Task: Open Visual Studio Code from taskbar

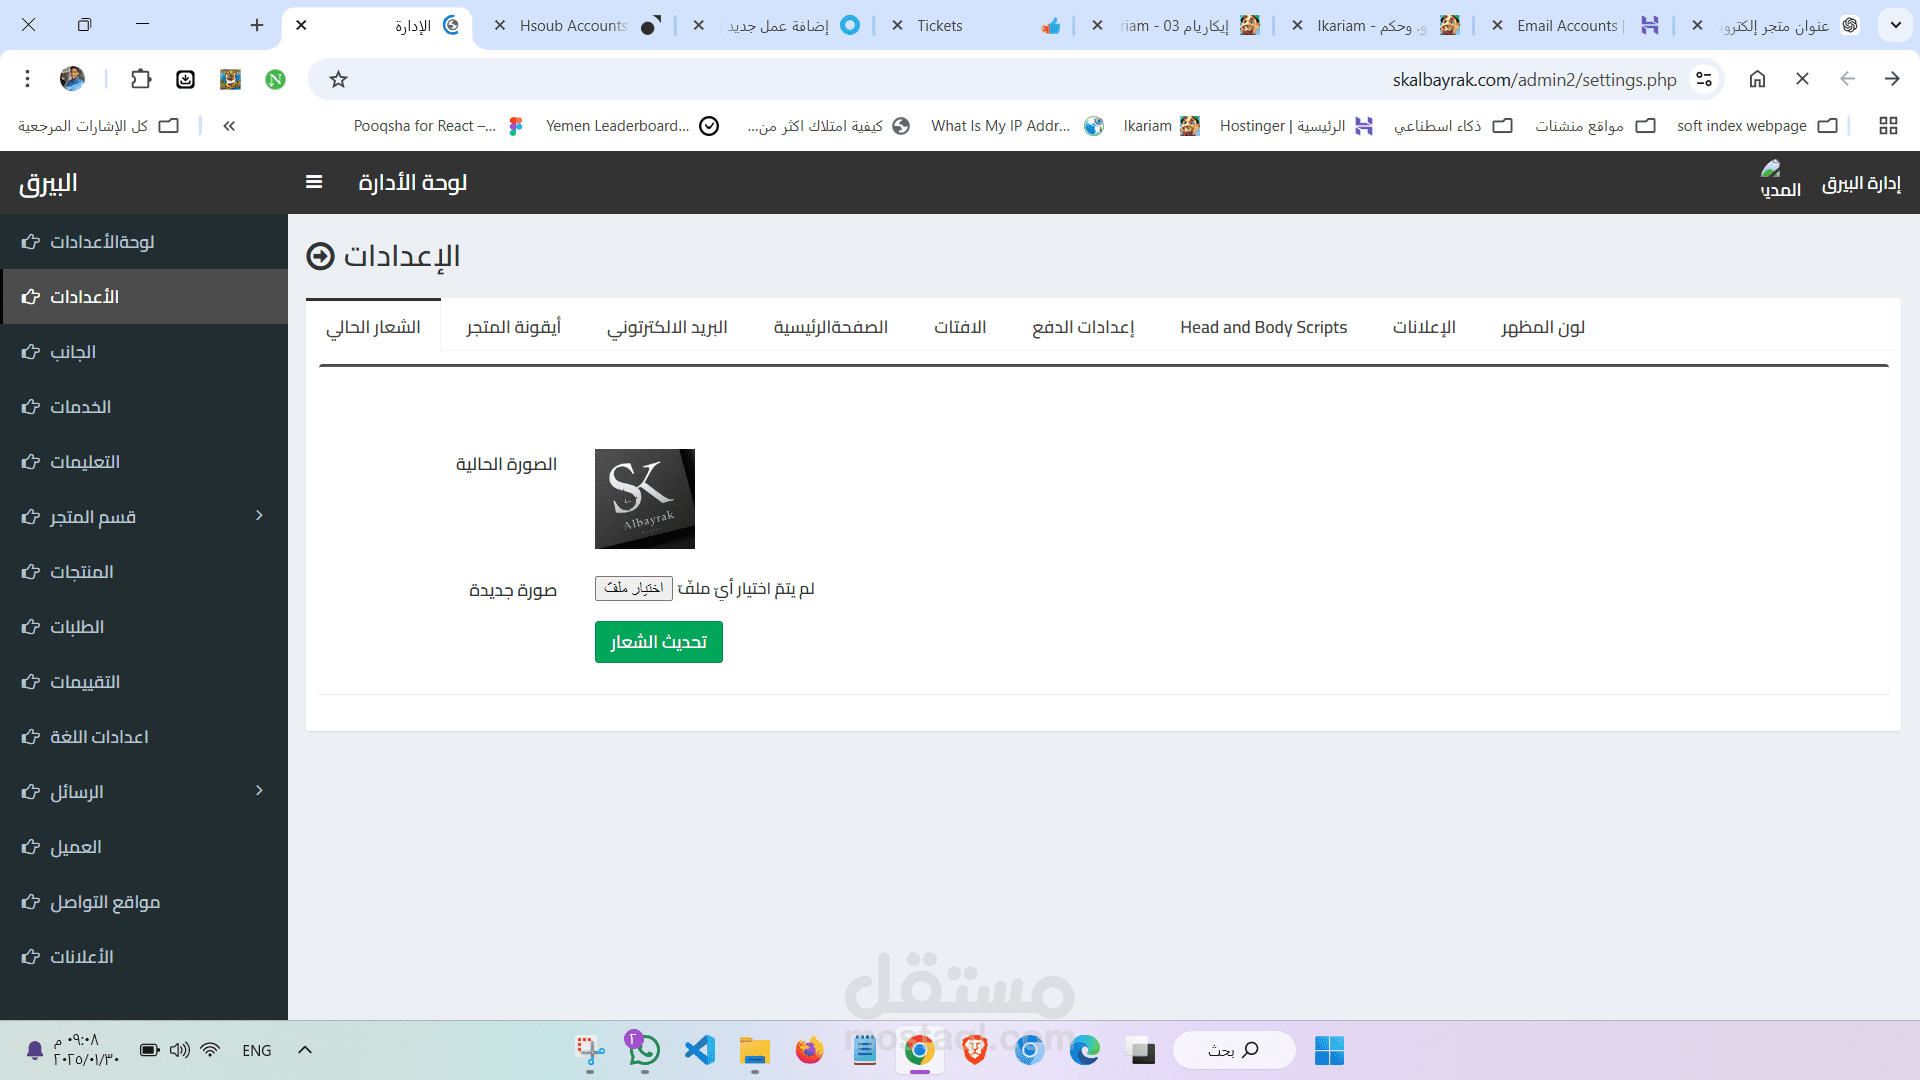Action: tap(700, 1050)
